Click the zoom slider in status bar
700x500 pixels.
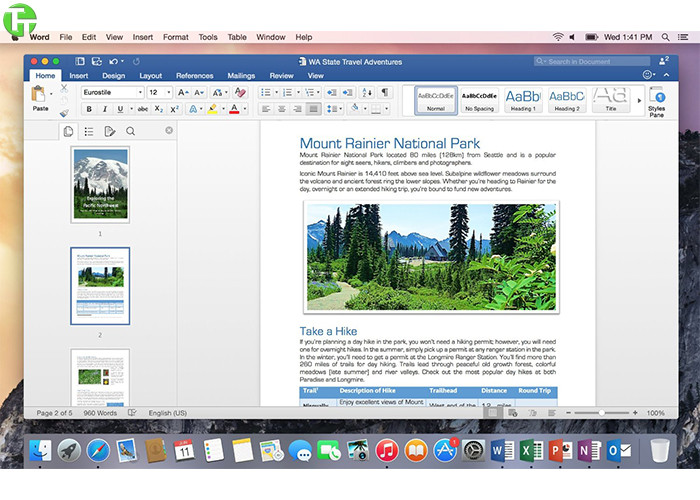tap(601, 412)
